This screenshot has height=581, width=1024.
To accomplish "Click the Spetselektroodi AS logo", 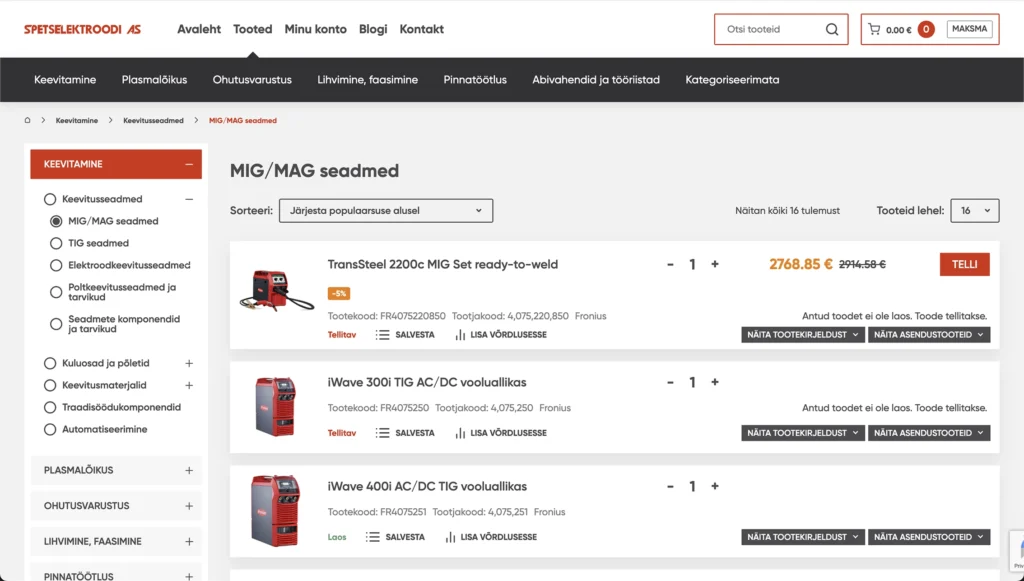I will click(82, 30).
